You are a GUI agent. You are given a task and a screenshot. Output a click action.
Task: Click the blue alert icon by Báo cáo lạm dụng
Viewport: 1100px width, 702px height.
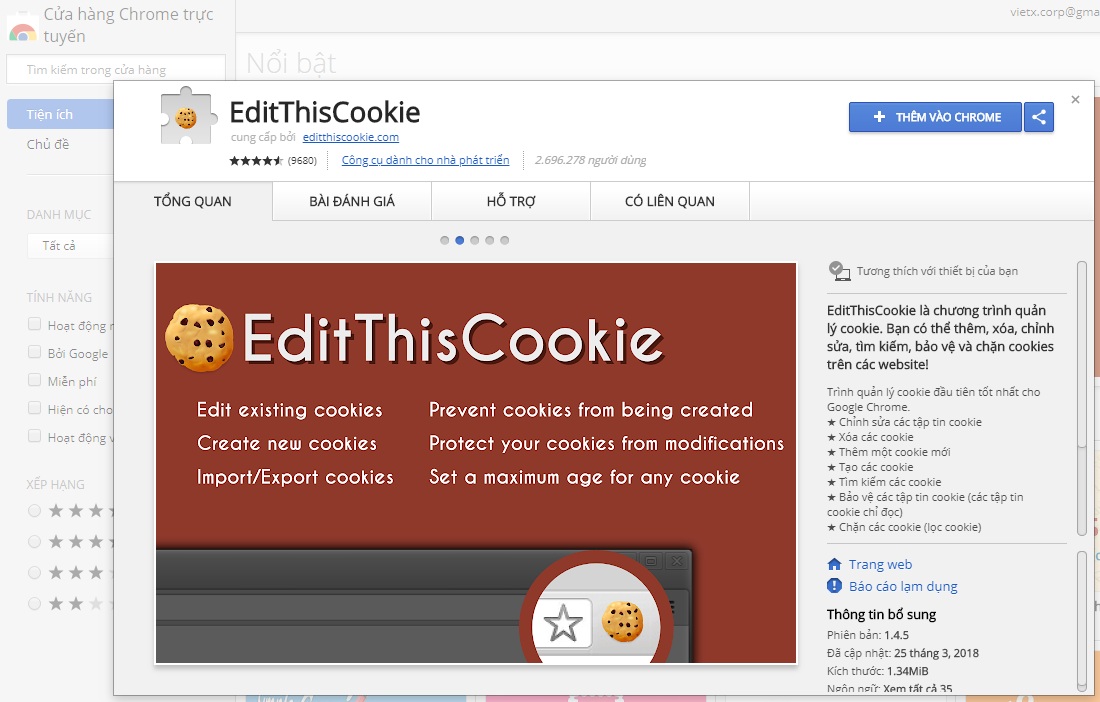(834, 586)
